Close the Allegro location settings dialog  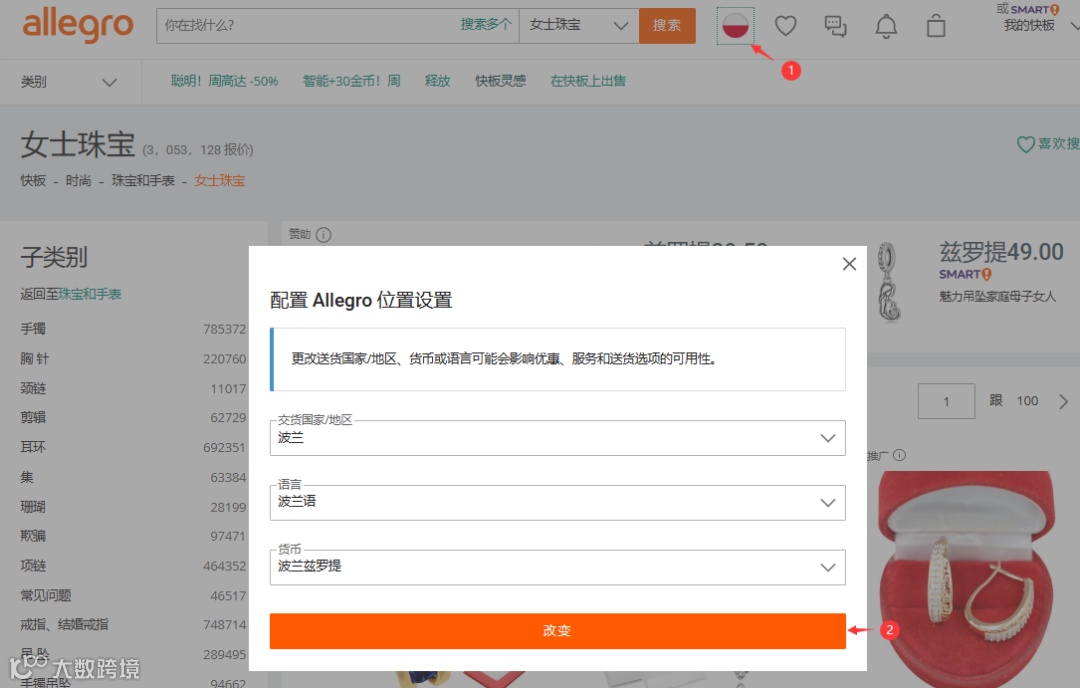coord(849,264)
